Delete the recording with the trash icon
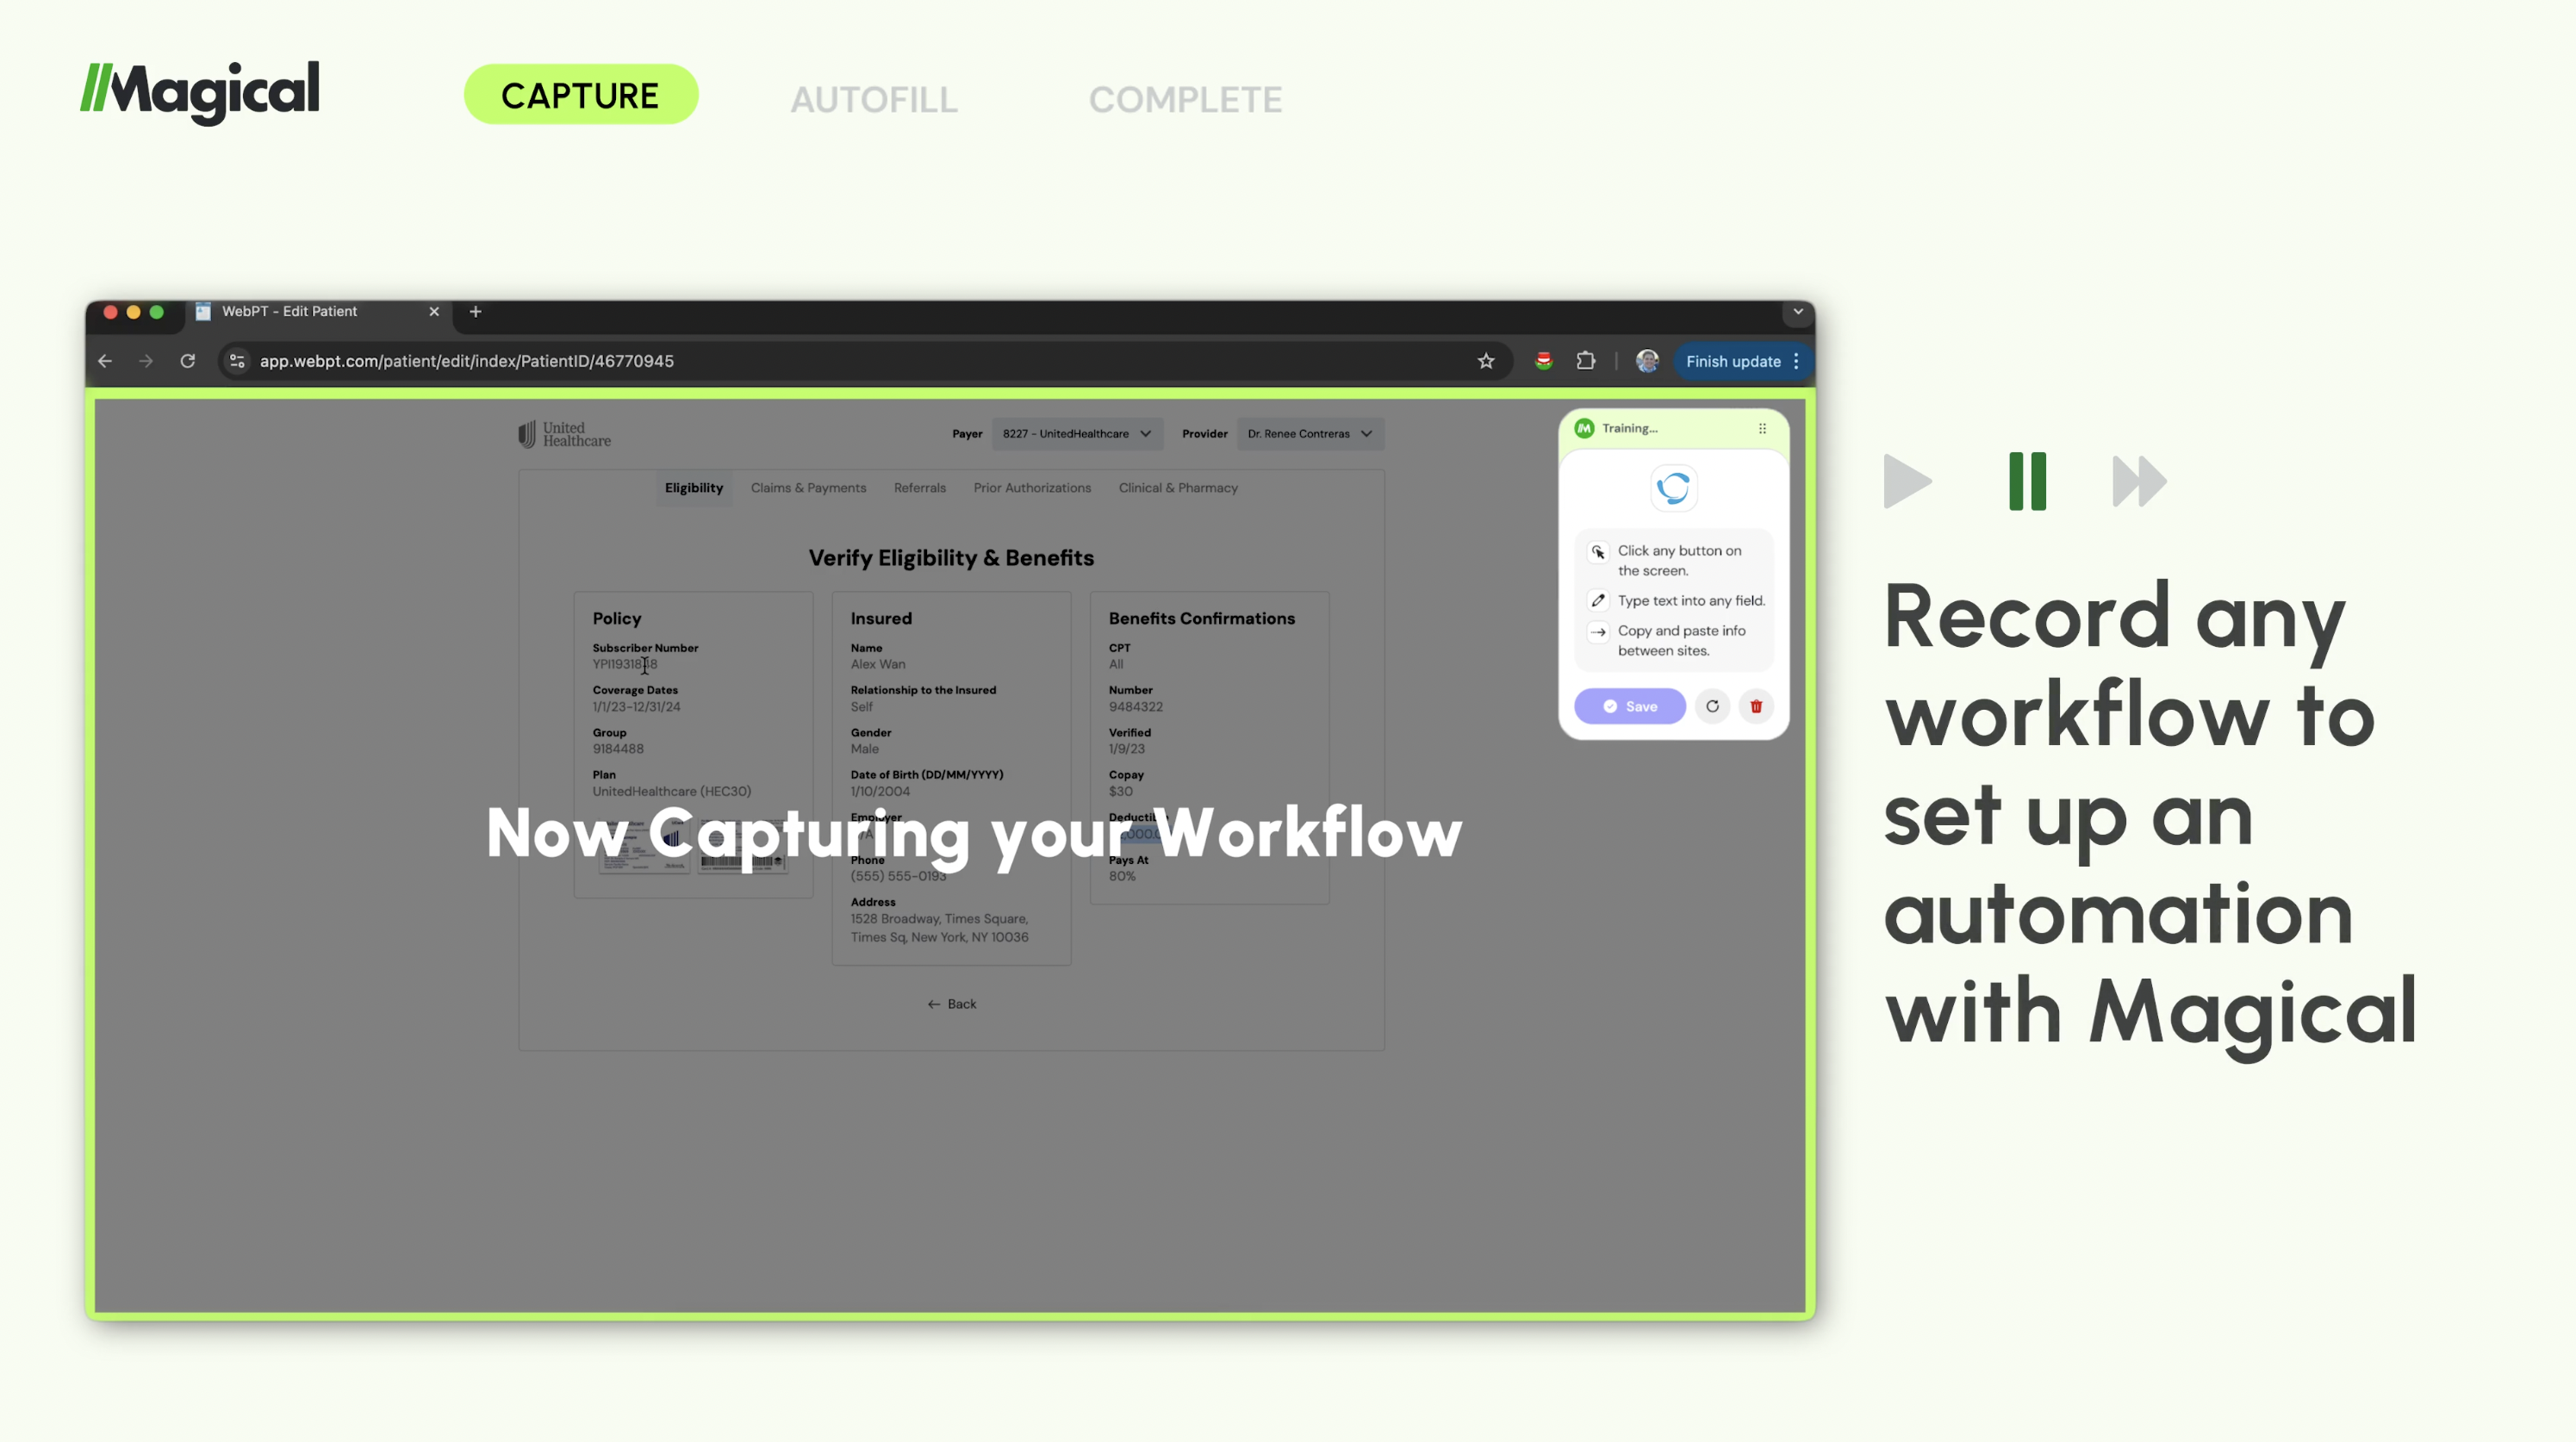Image resolution: width=2576 pixels, height=1442 pixels. pos(1756,706)
